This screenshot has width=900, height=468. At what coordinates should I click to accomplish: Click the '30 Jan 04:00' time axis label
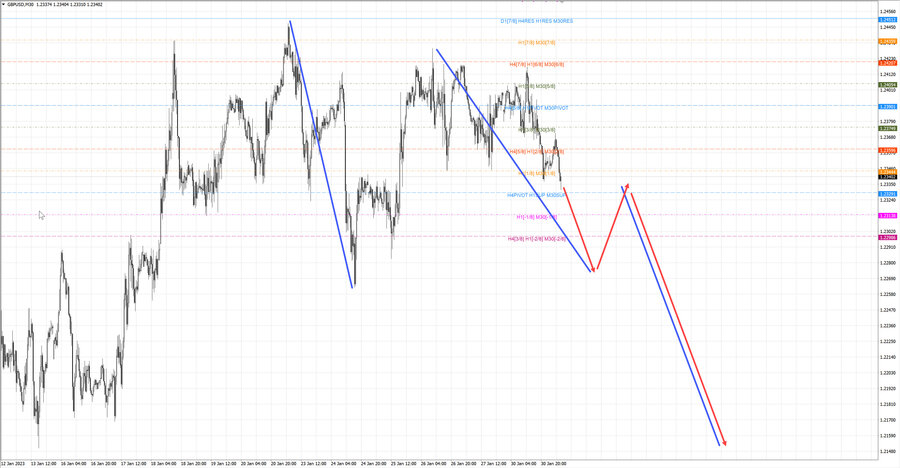[523, 463]
